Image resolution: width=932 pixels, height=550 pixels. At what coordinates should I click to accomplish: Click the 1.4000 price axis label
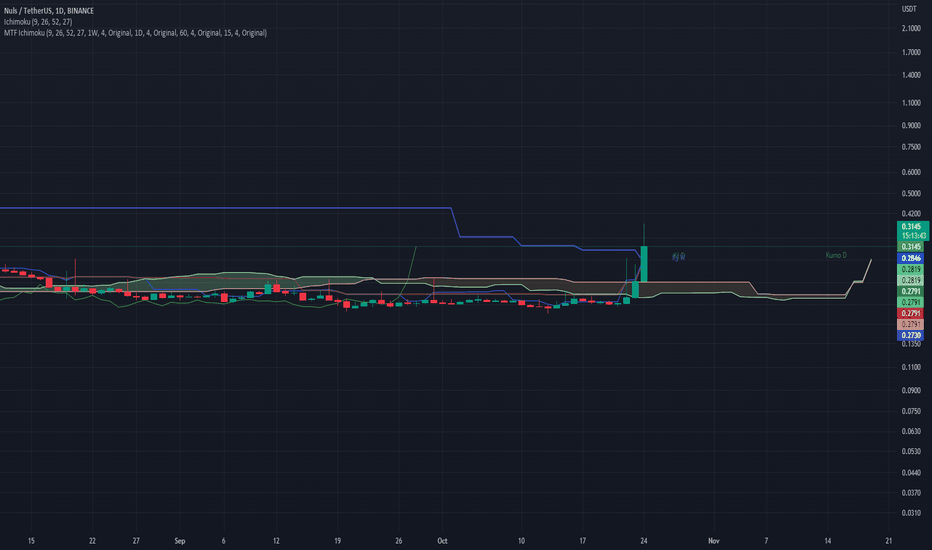[911, 75]
